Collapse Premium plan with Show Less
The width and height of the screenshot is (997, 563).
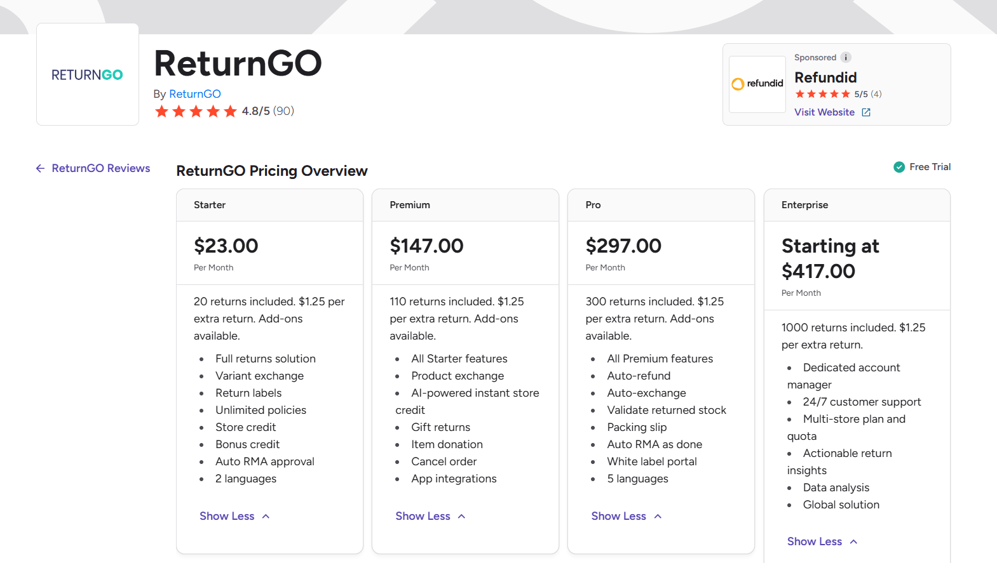430,516
